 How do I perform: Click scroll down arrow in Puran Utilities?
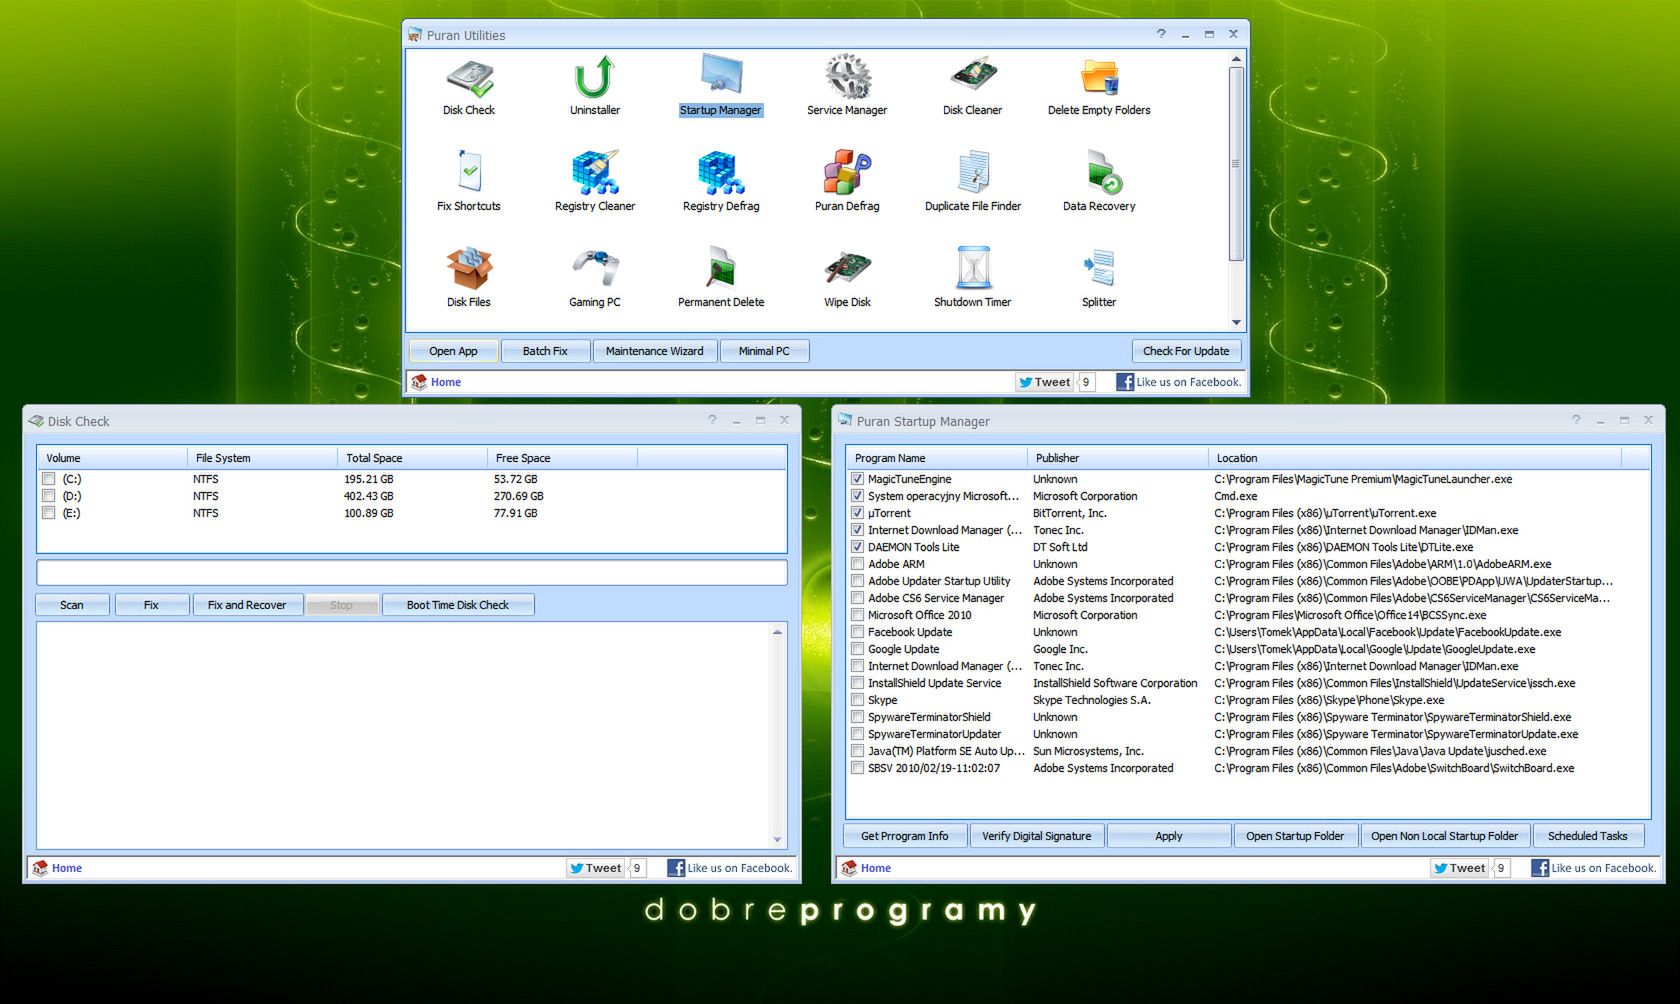pyautogui.click(x=1236, y=322)
